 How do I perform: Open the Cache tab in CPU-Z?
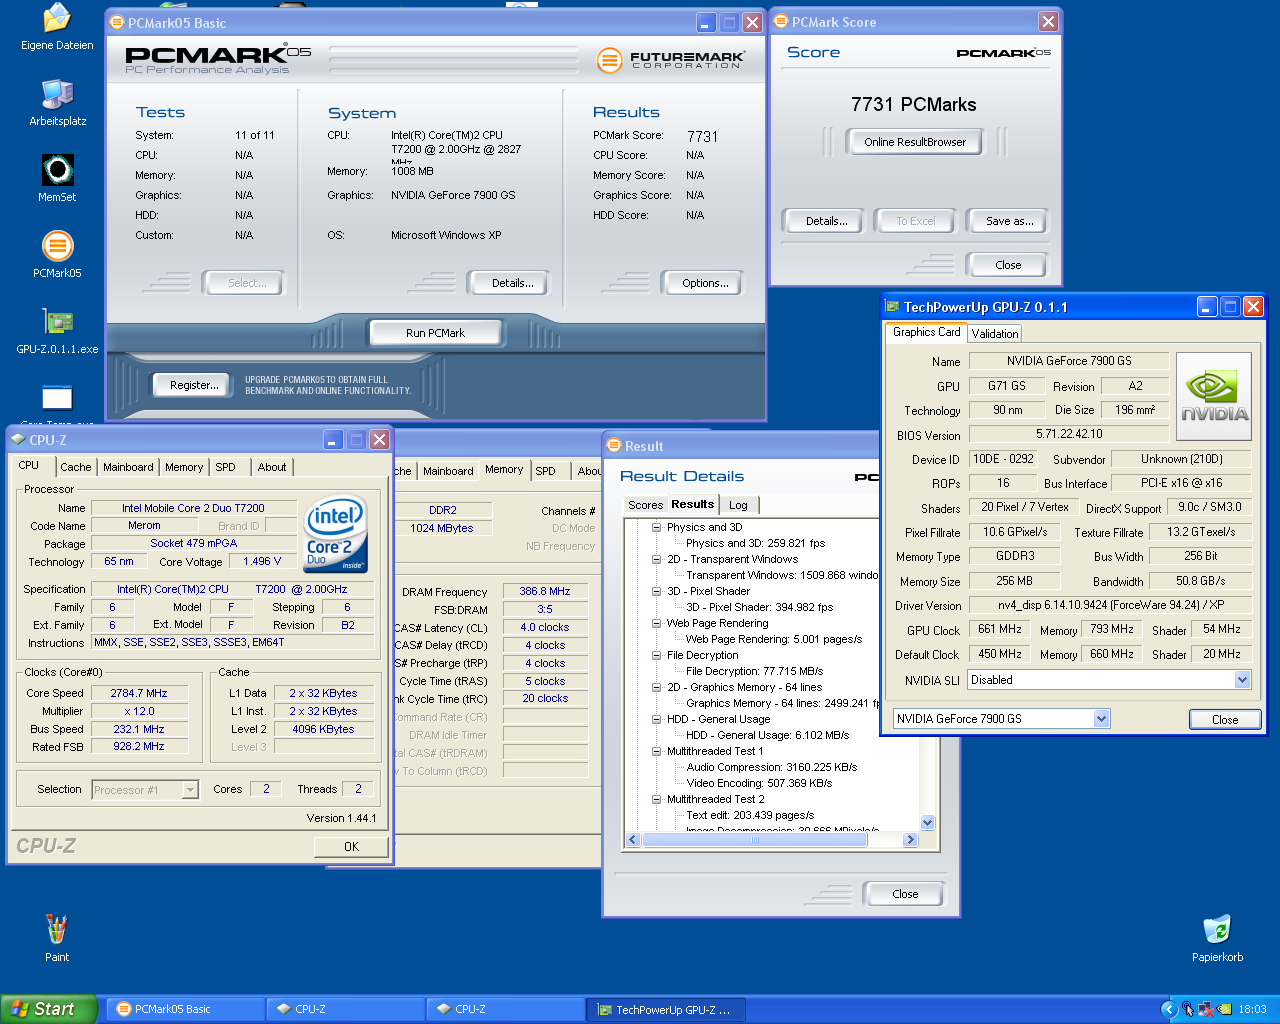pos(75,467)
